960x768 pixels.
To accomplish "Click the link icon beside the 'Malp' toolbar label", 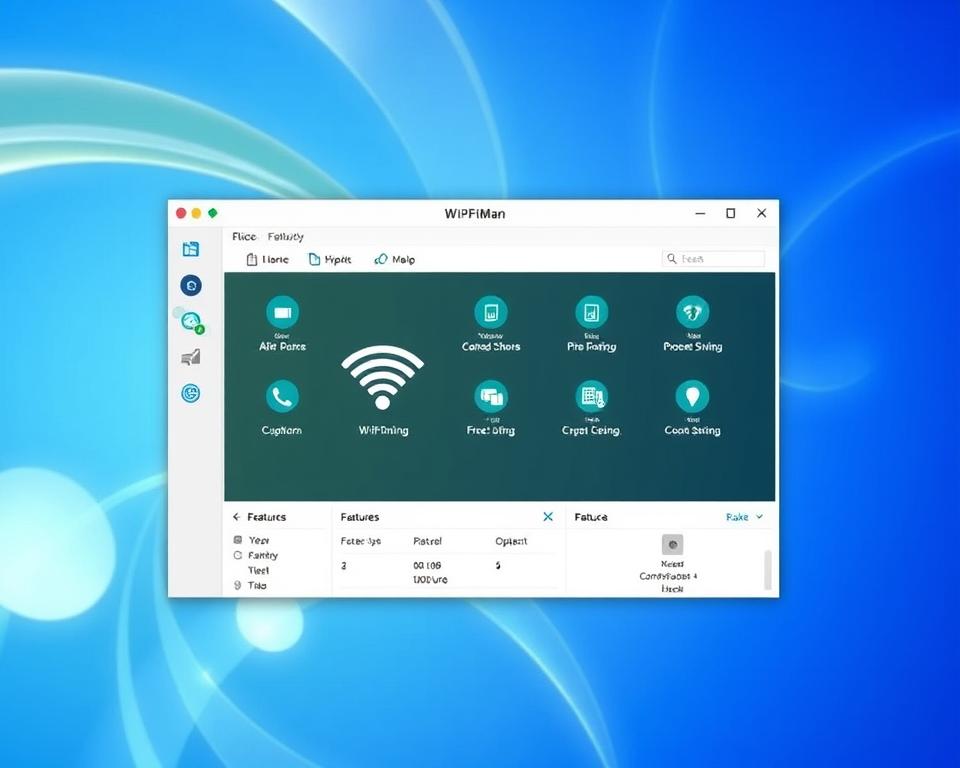I will click(380, 259).
